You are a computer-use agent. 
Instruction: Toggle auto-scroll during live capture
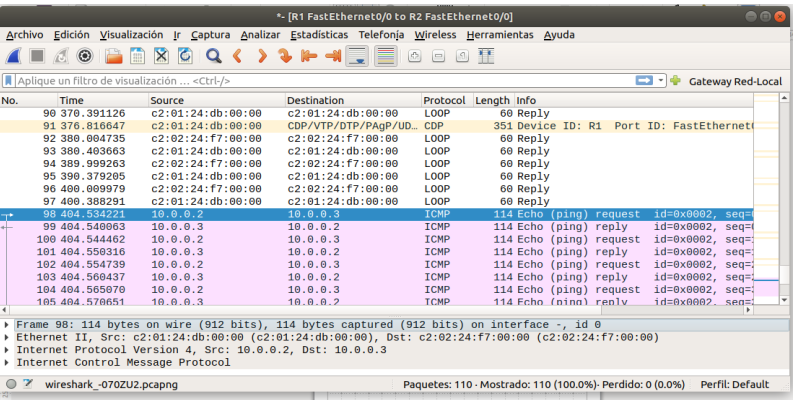pos(357,56)
